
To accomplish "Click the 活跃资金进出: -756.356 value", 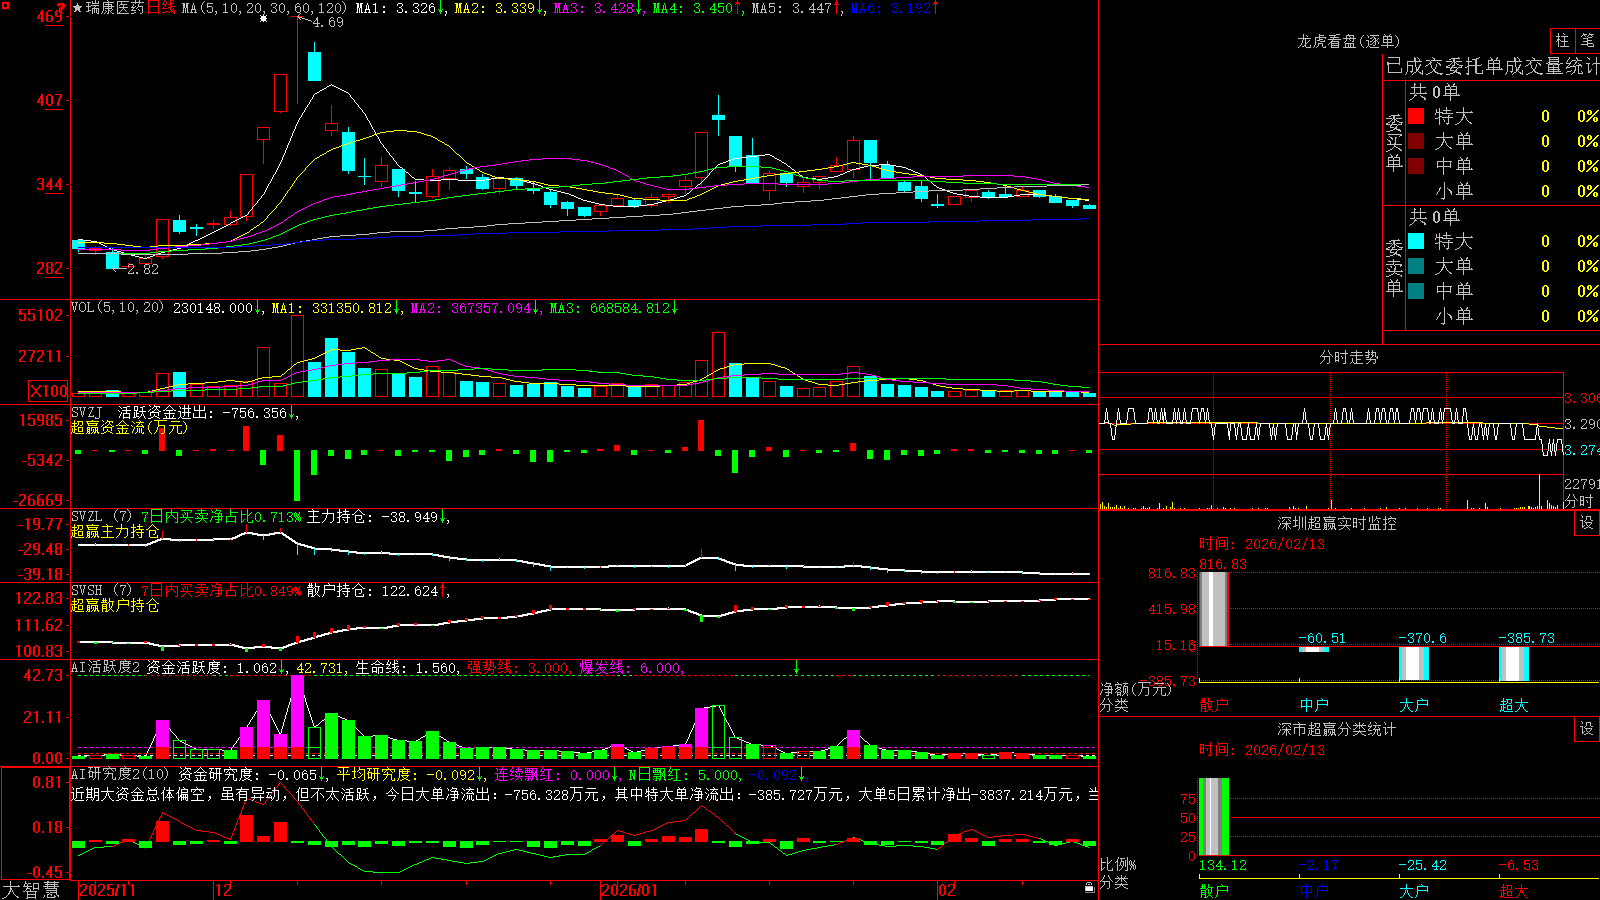I will tap(207, 412).
